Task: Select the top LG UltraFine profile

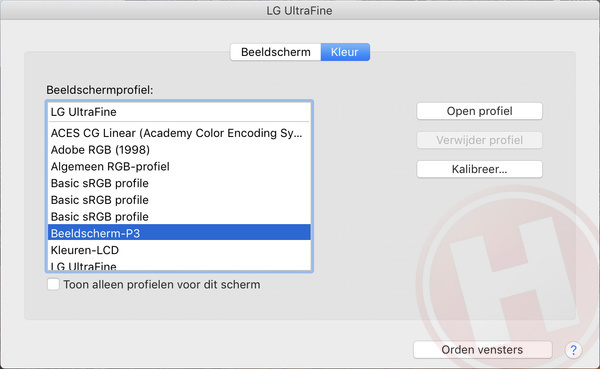Action: [179, 112]
